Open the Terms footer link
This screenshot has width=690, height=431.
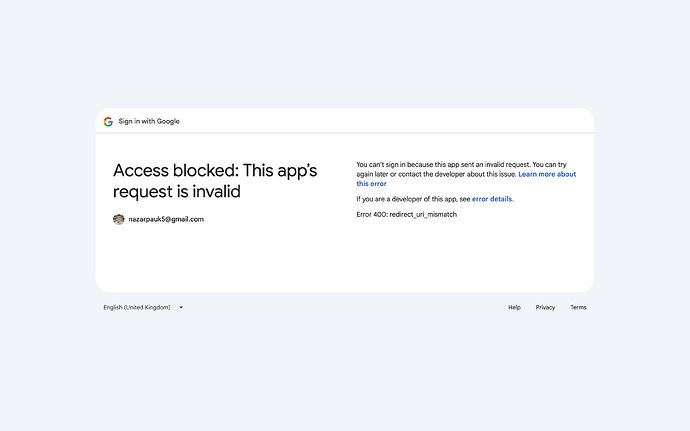coord(578,308)
